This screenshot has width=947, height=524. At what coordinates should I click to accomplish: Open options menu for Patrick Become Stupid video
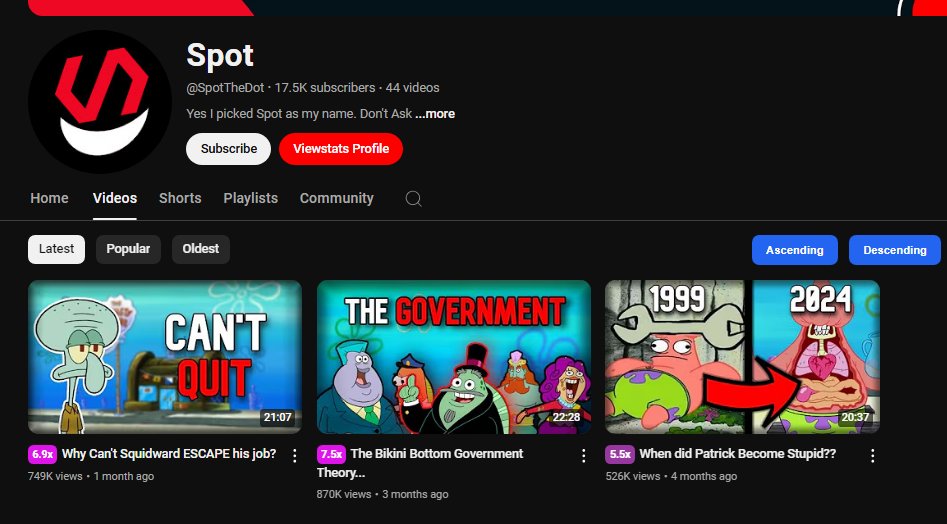pos(872,456)
